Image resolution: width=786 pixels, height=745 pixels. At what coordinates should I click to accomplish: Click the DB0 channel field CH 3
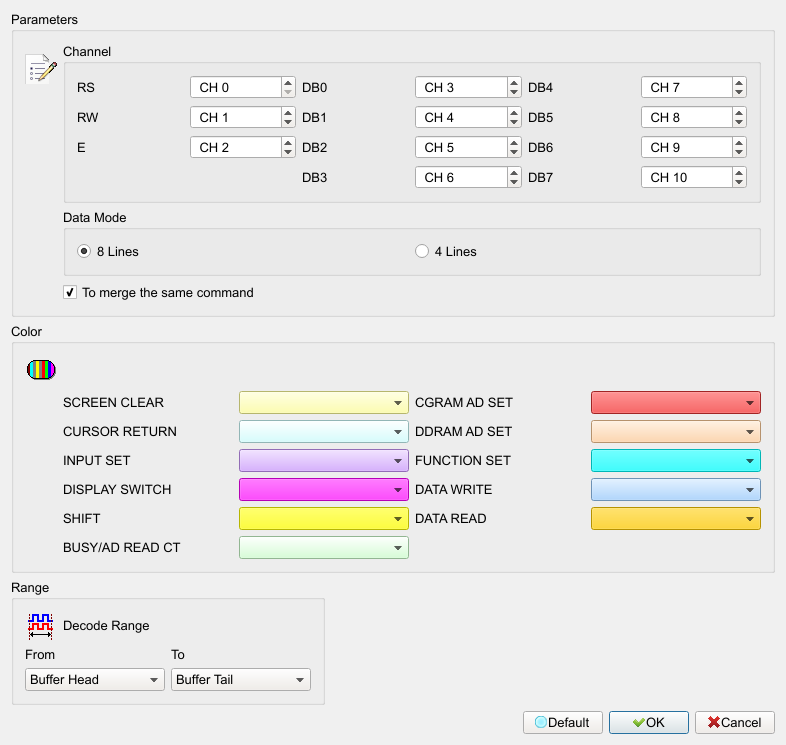pos(461,87)
